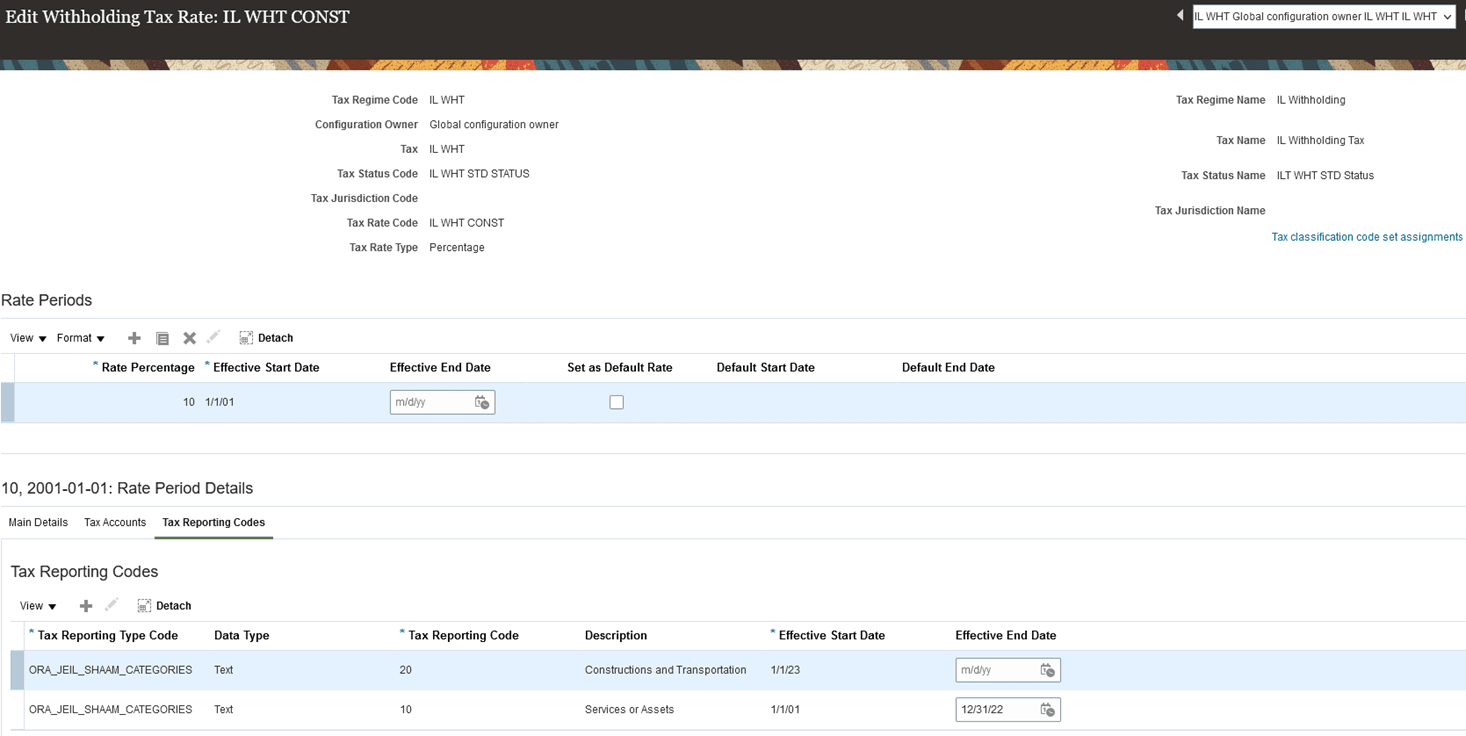Open the View dropdown in Rate Periods
Screen dimensions: 1466x736
(26, 337)
